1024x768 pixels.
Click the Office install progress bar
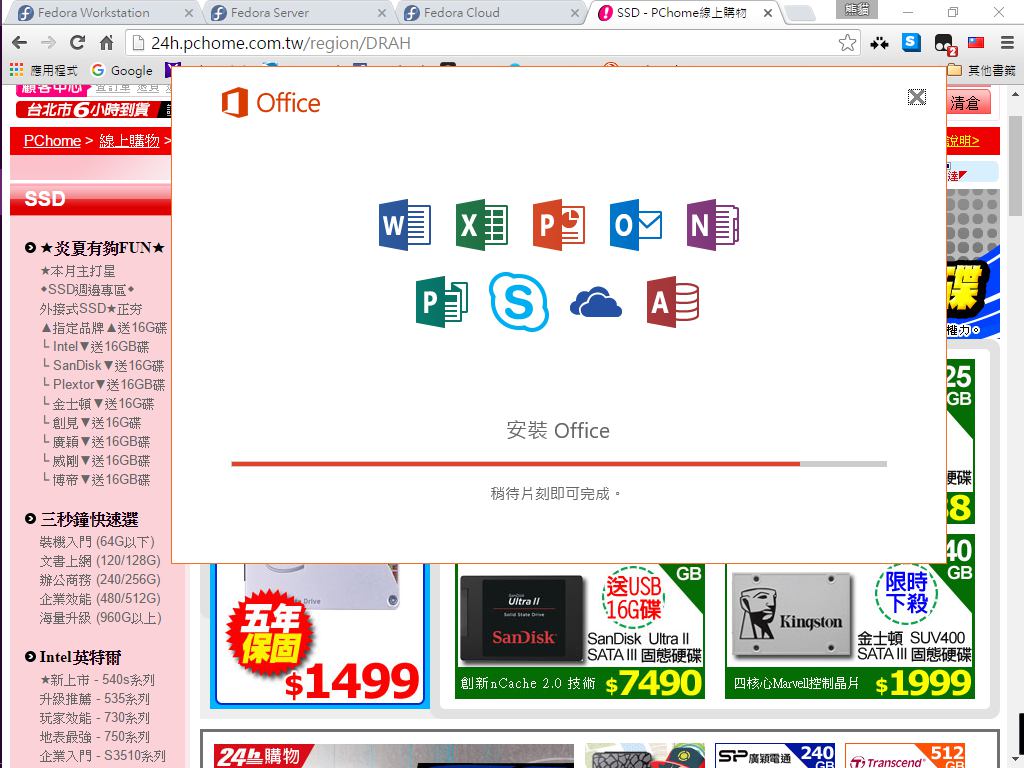click(x=559, y=464)
